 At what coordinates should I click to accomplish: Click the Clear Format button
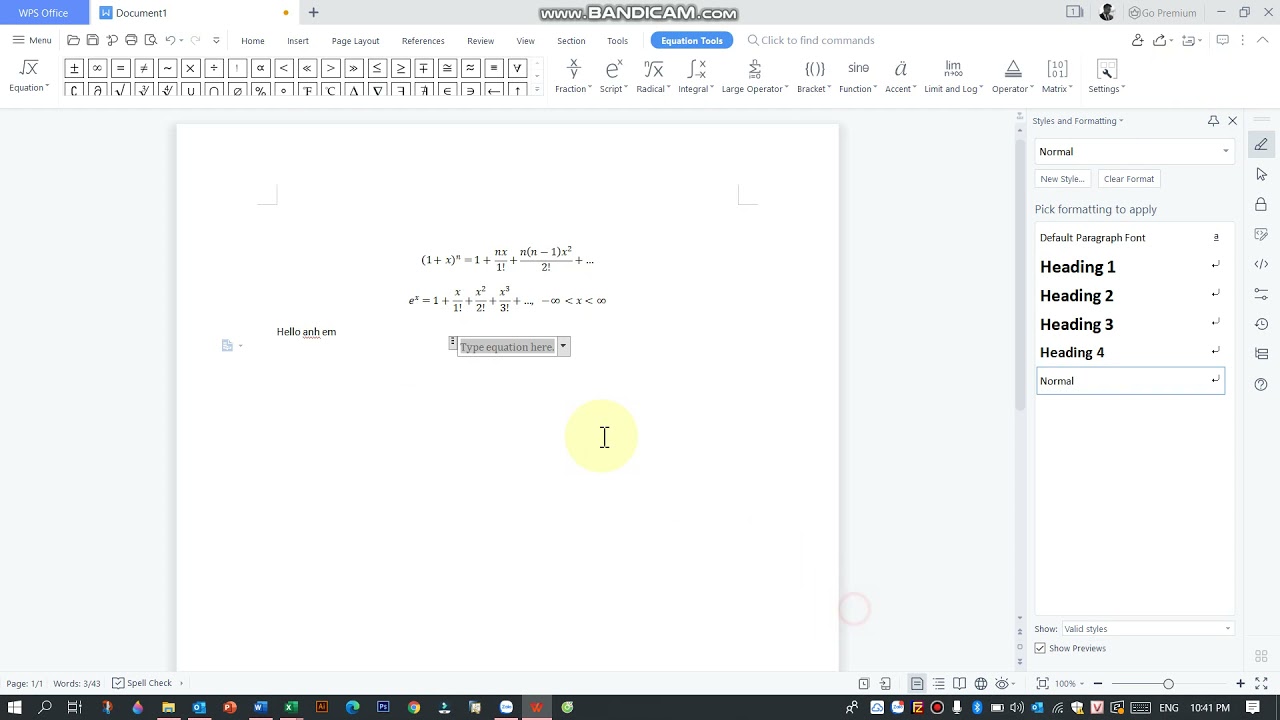click(1129, 179)
